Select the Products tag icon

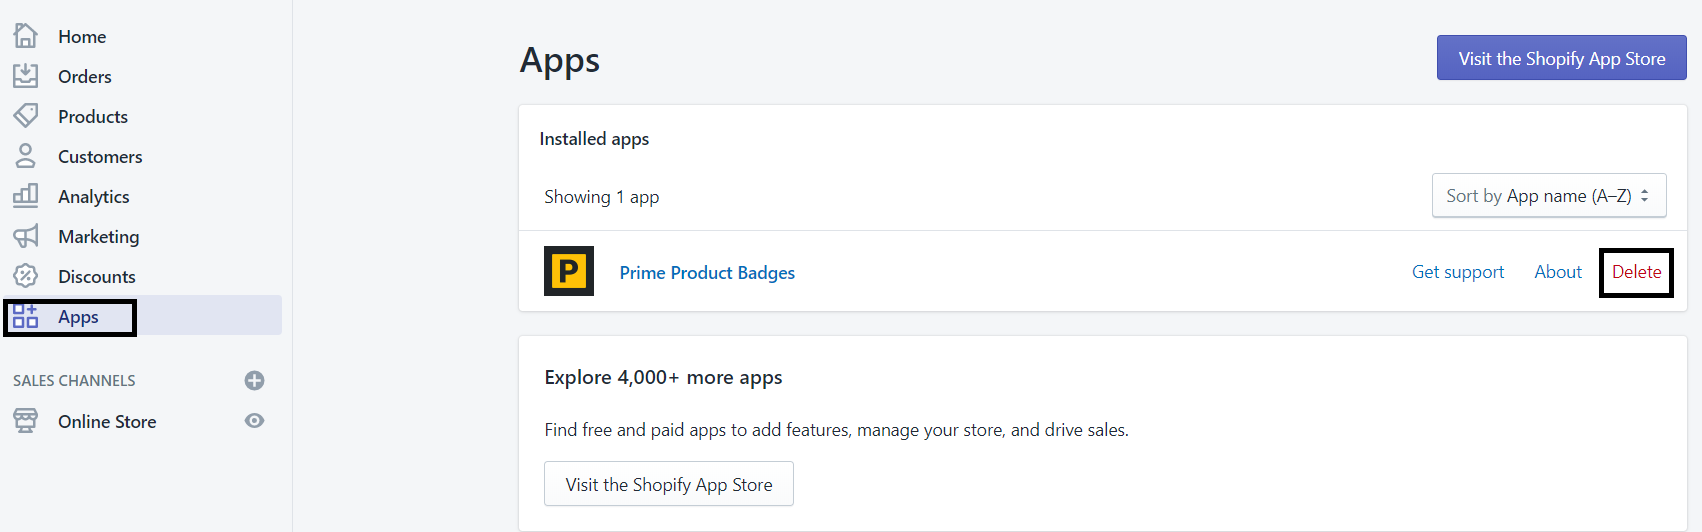click(x=26, y=116)
